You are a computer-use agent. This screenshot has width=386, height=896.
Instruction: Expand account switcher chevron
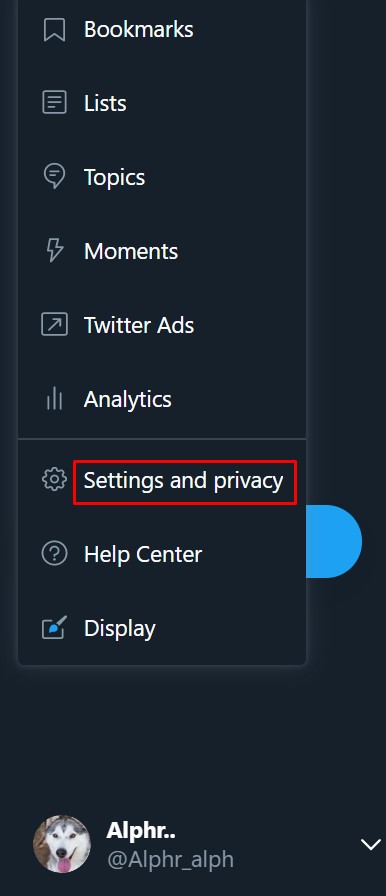click(371, 844)
